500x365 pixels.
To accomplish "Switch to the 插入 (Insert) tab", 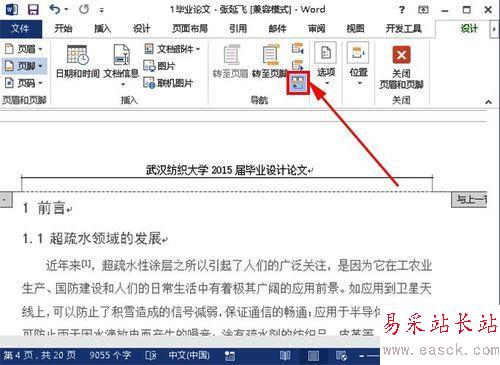I will [102, 29].
